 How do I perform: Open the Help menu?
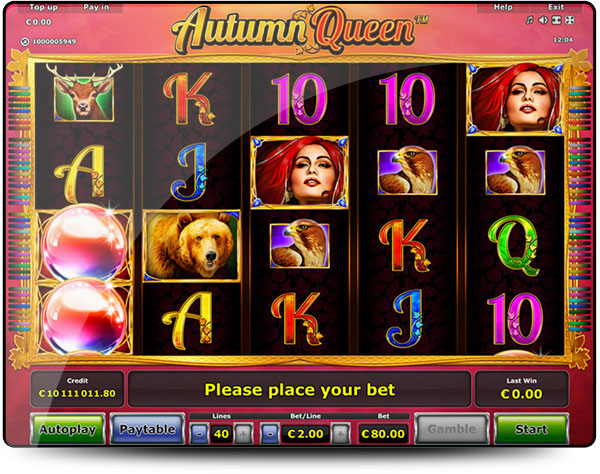pyautogui.click(x=503, y=7)
